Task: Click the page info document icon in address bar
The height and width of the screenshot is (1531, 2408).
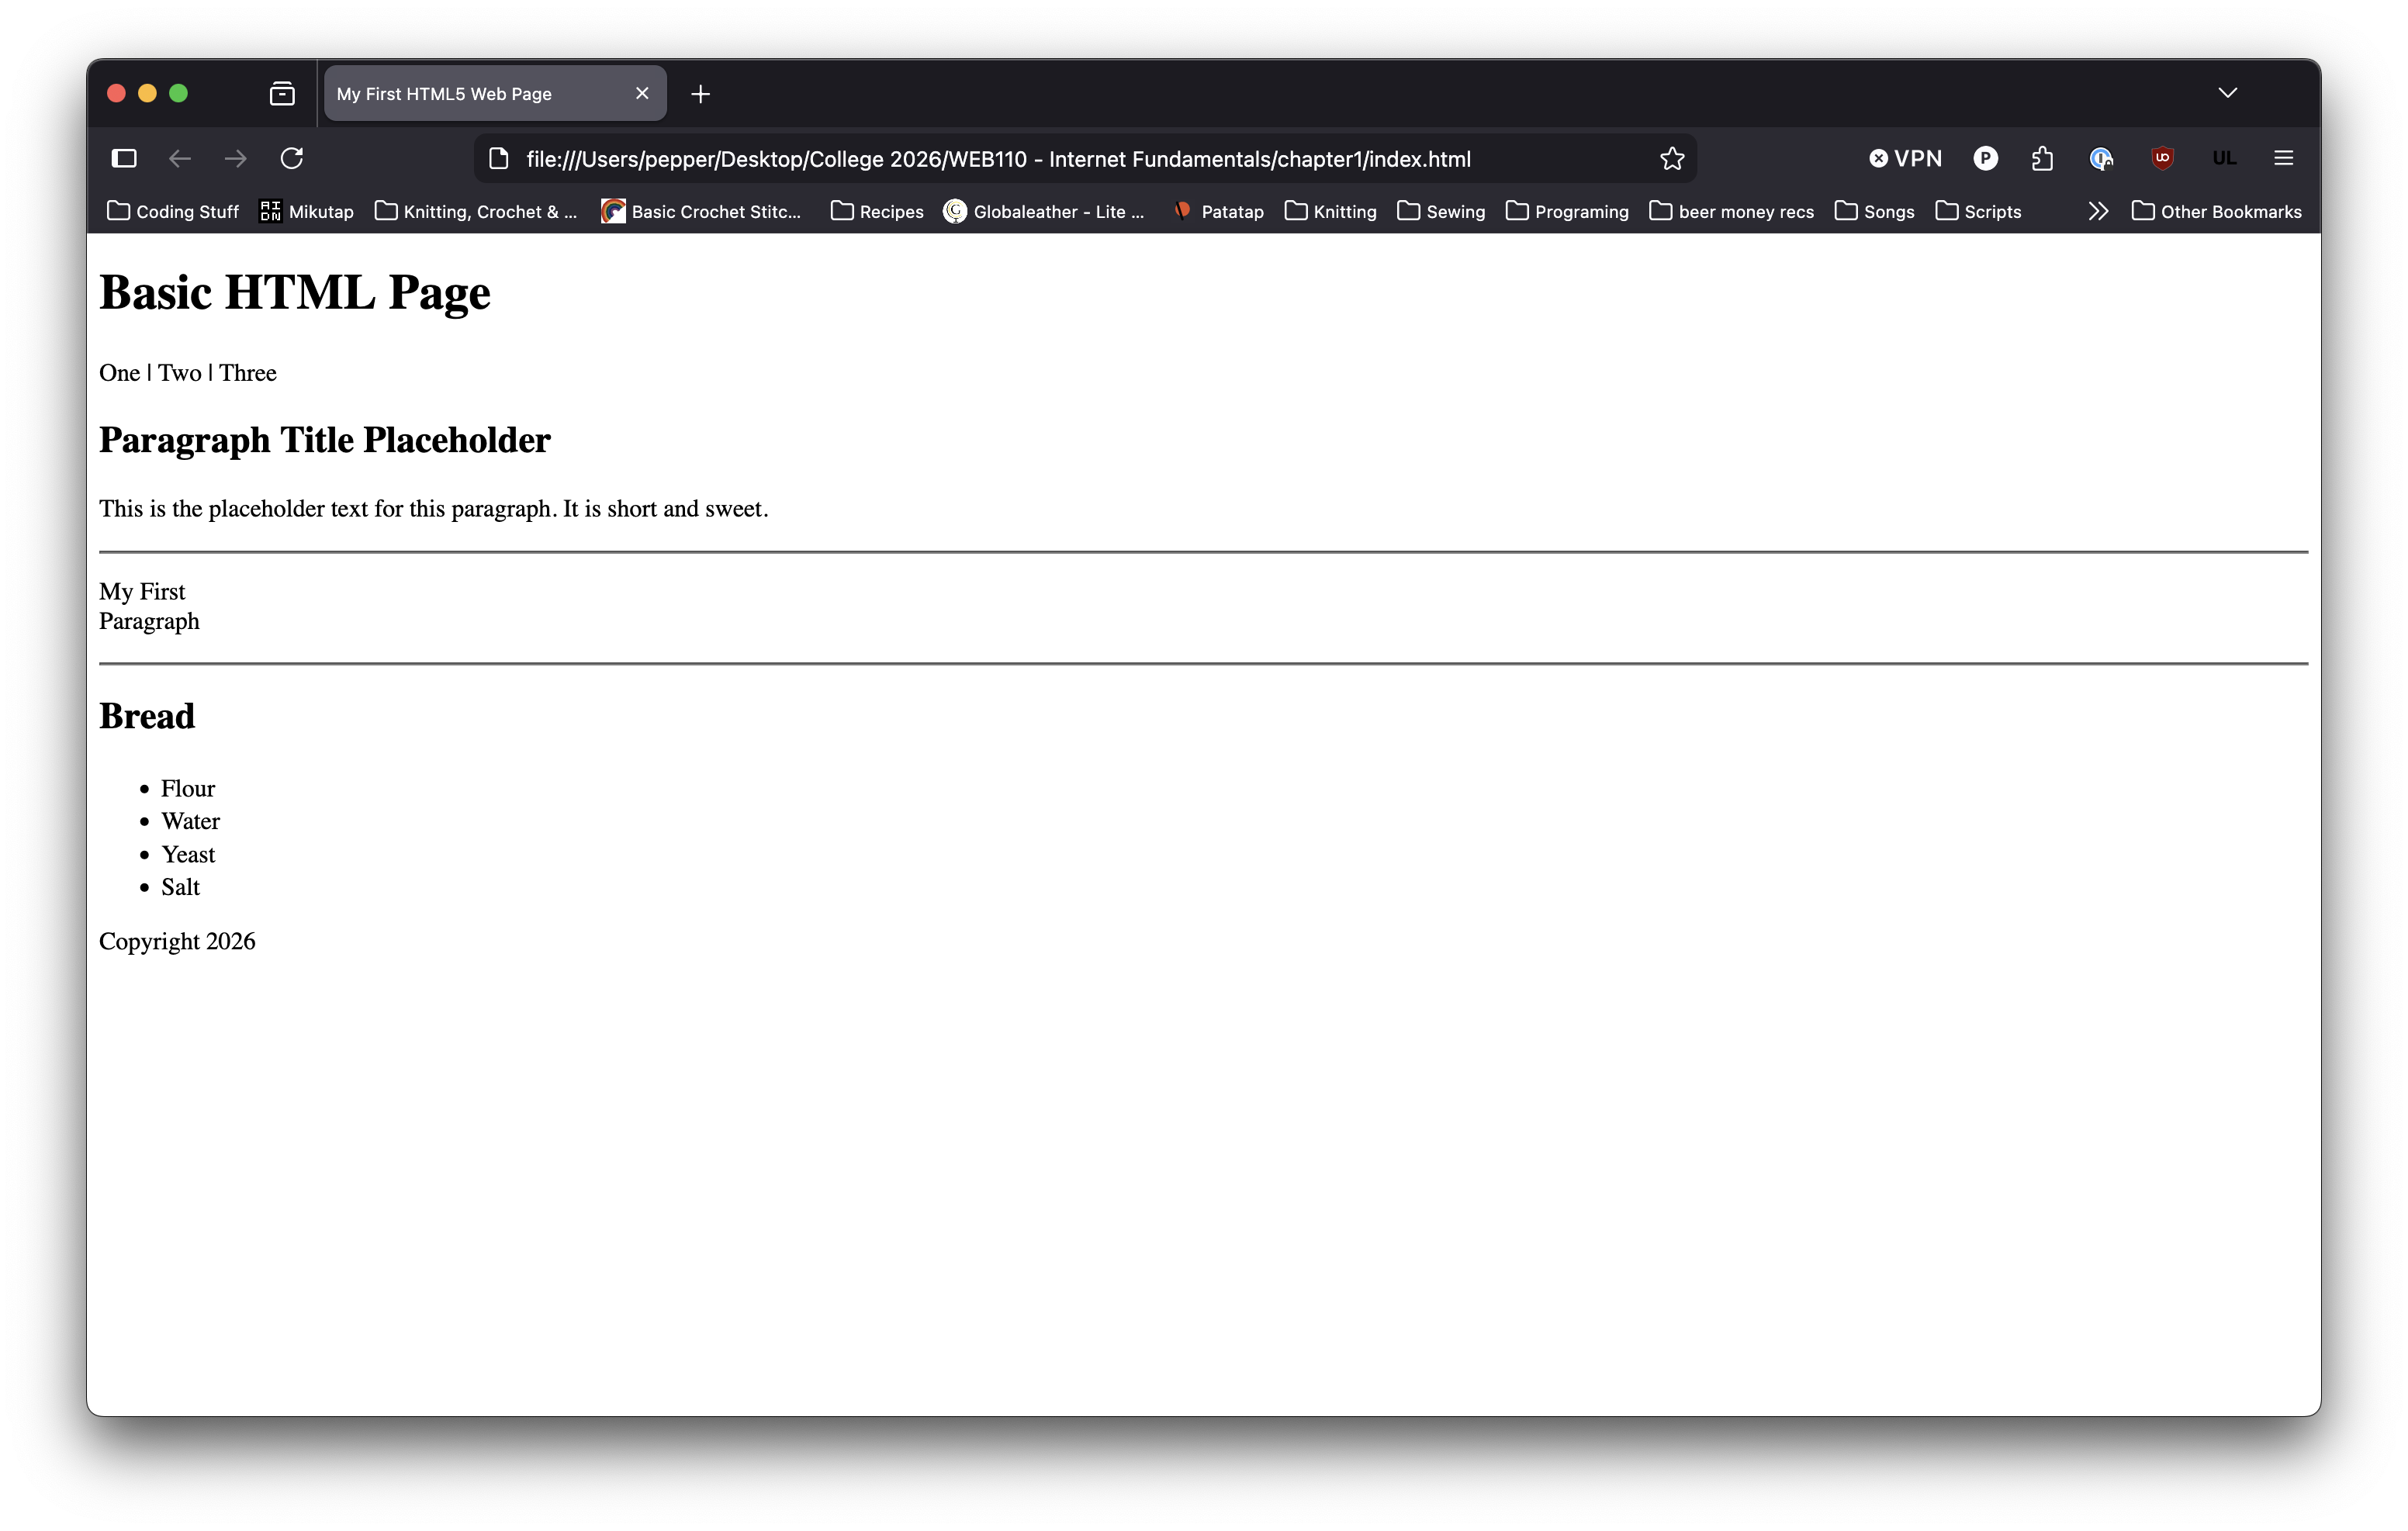Action: pos(499,158)
